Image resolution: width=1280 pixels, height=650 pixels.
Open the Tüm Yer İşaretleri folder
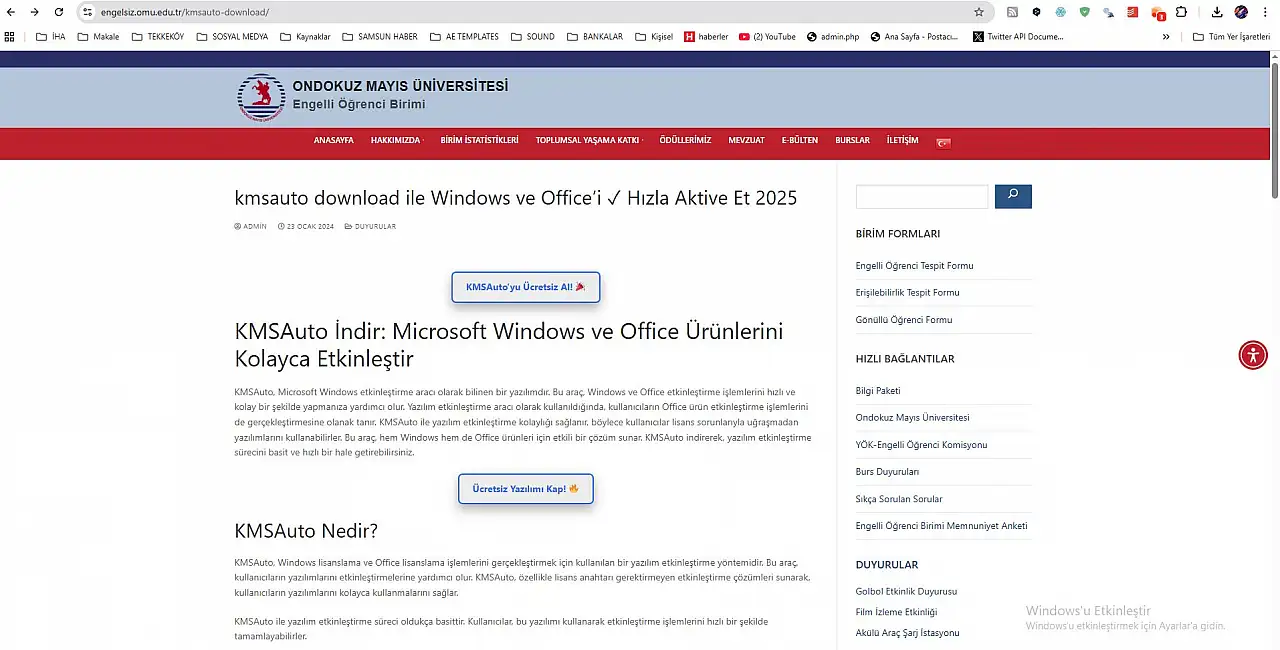point(1231,37)
